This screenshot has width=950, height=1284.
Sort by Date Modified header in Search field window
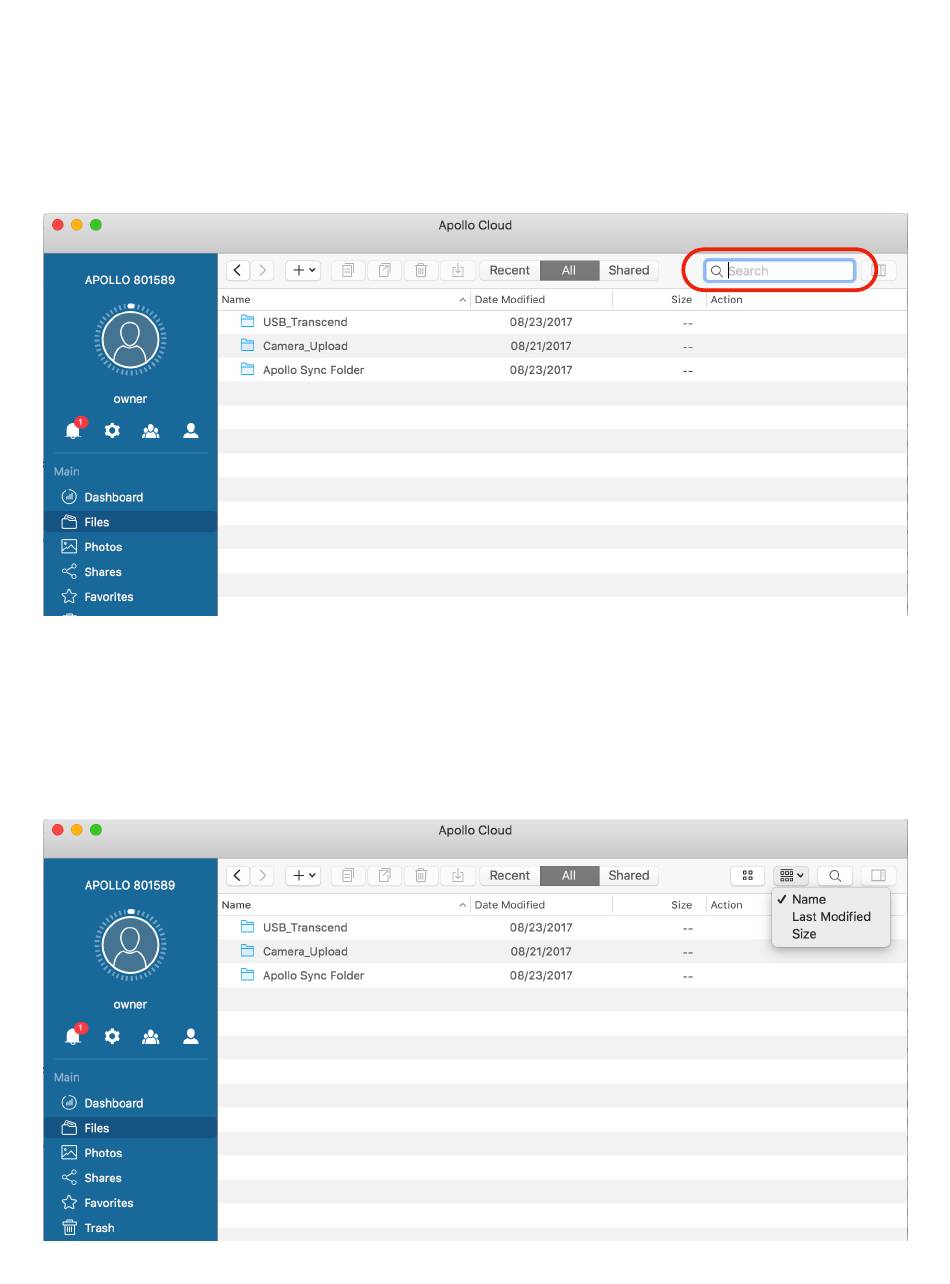(x=510, y=300)
